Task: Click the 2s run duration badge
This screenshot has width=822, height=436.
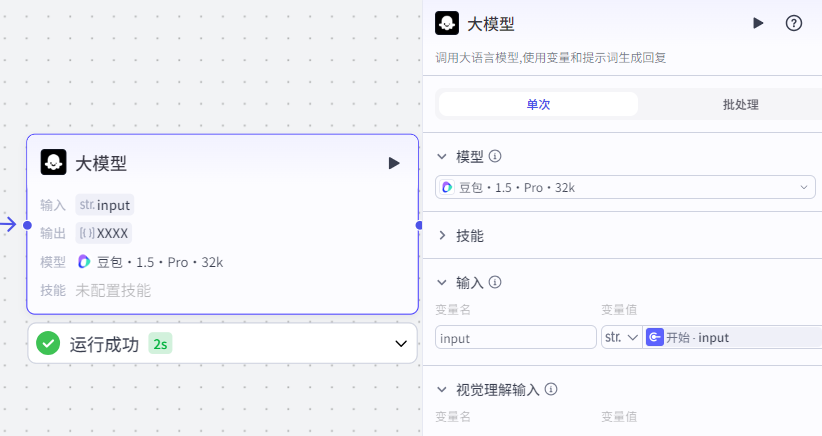Action: click(160, 344)
